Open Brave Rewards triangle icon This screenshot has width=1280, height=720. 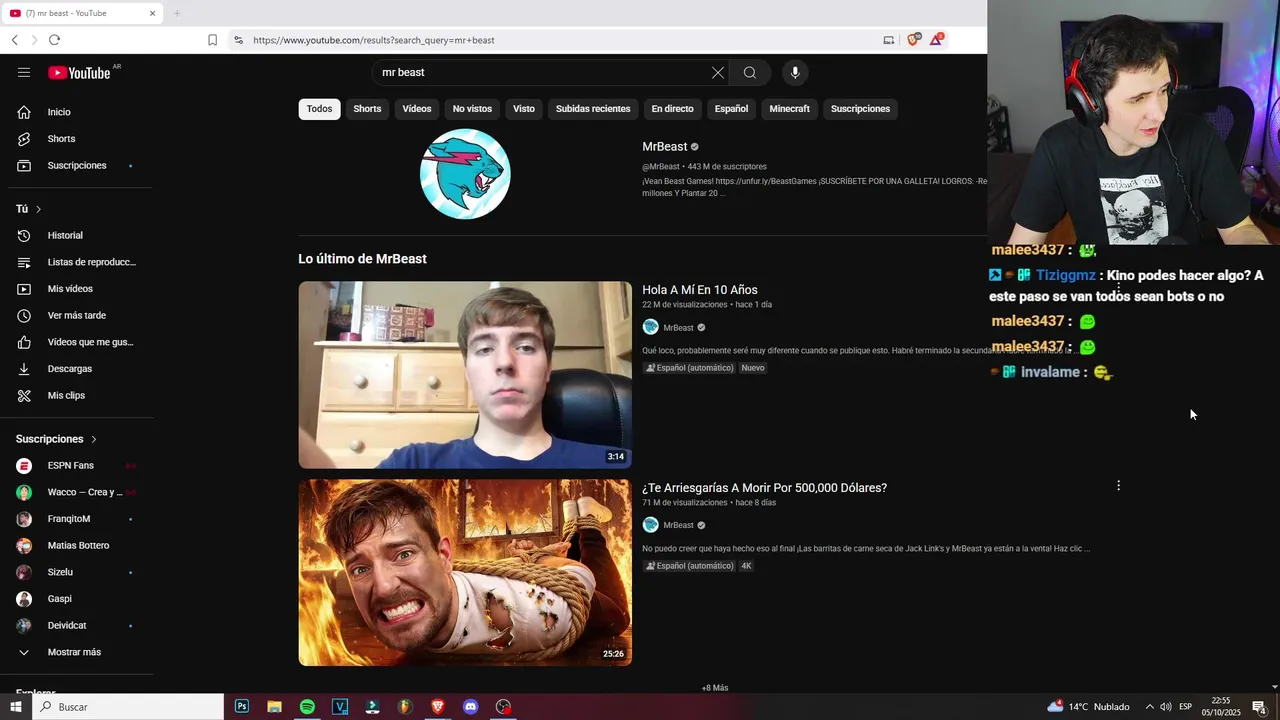(x=936, y=40)
